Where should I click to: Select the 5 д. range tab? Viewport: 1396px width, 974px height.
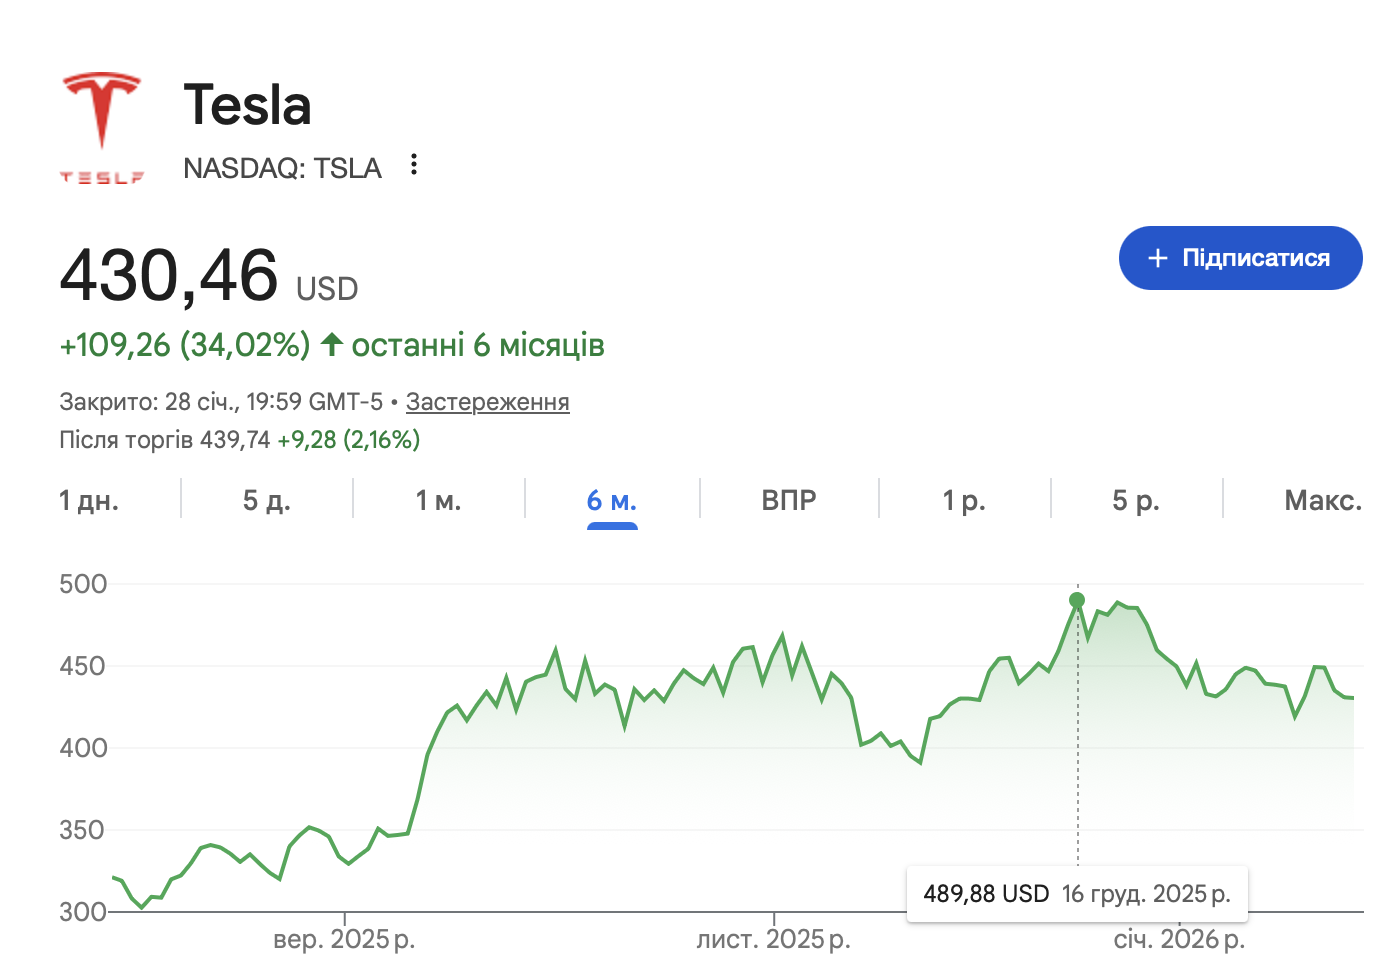pyautogui.click(x=266, y=500)
